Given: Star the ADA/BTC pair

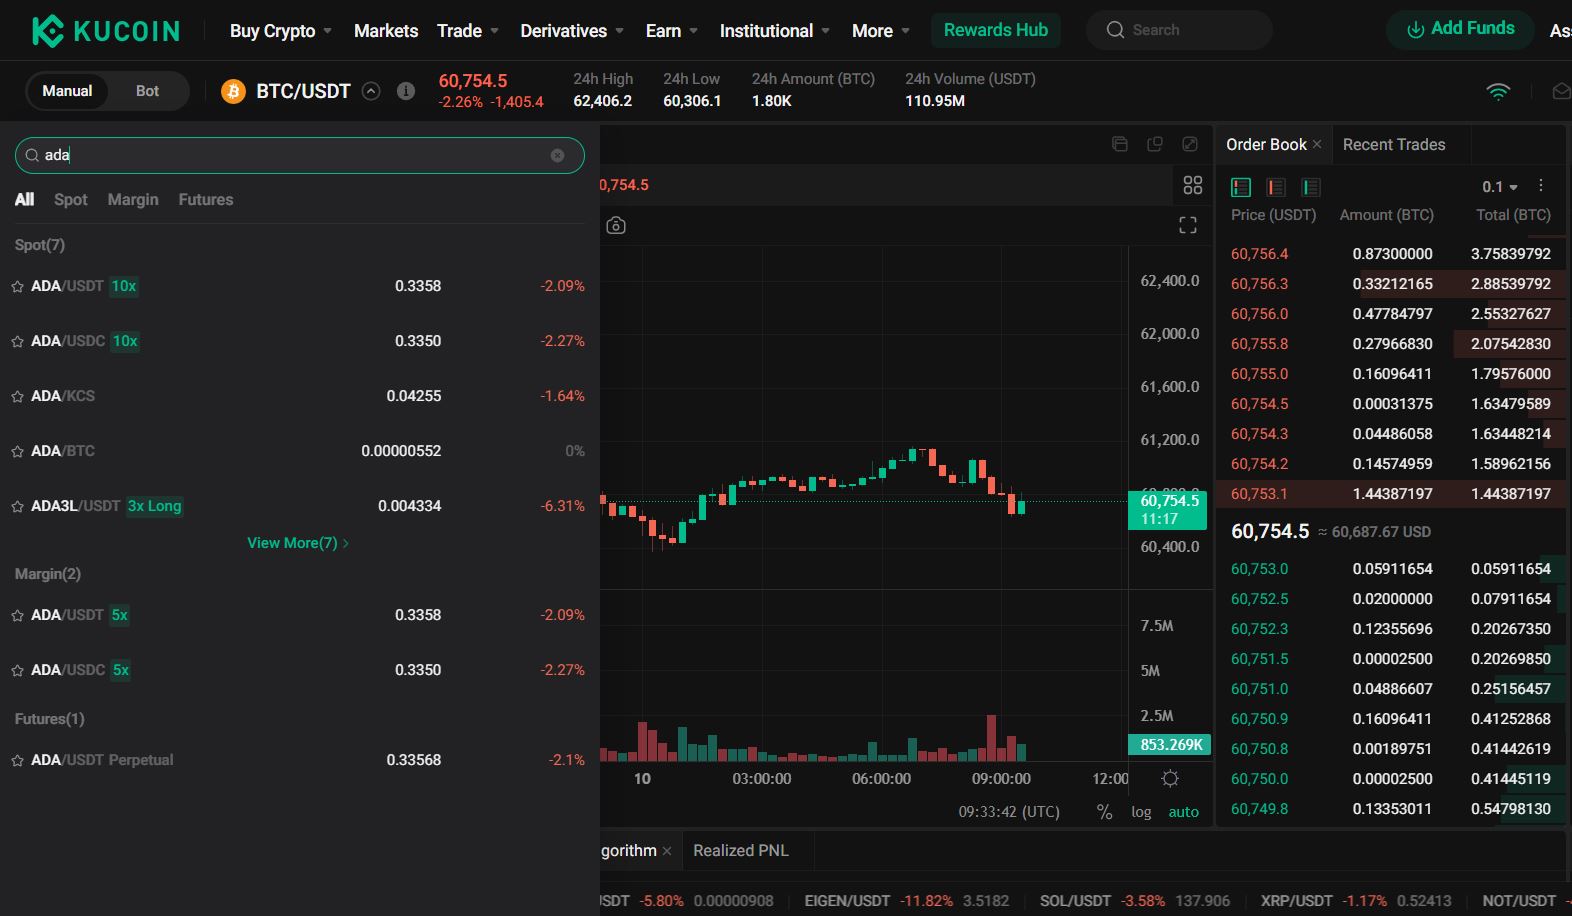Looking at the screenshot, I should [17, 452].
